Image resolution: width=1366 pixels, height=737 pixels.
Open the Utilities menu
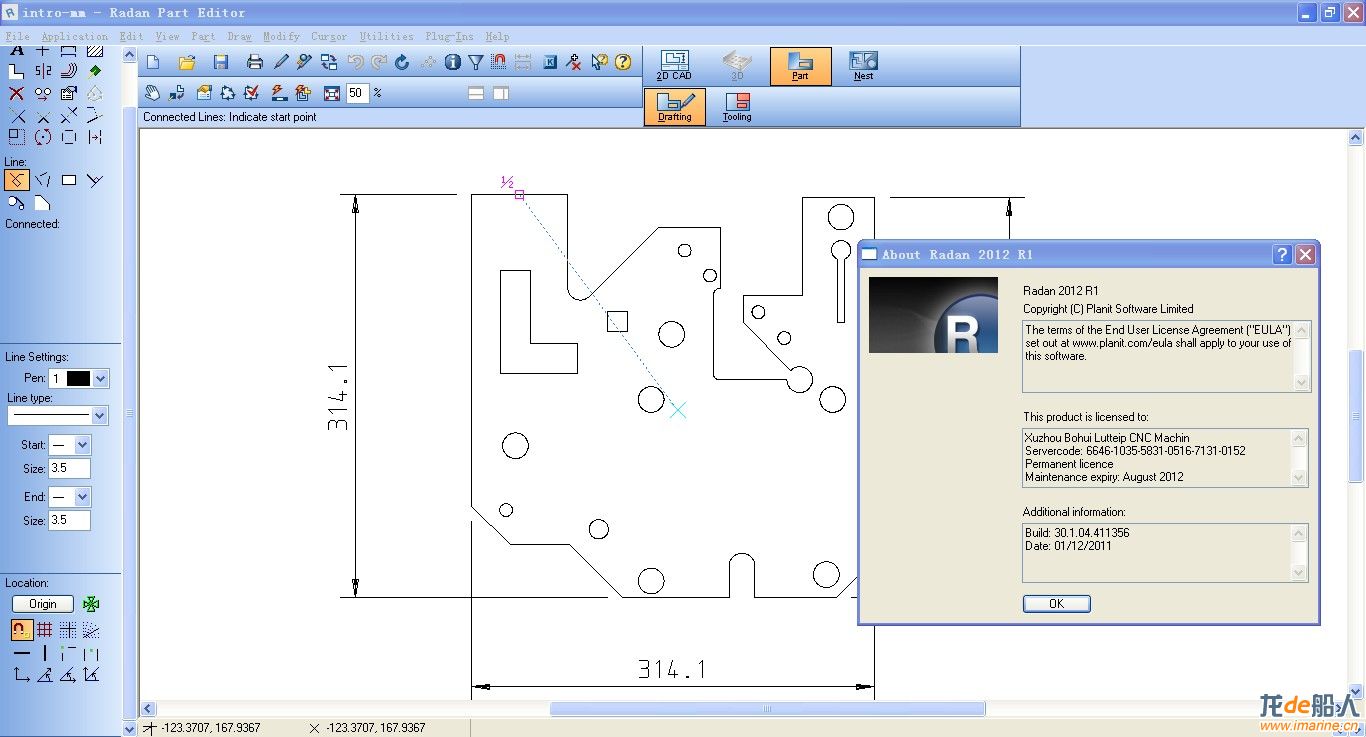click(386, 36)
